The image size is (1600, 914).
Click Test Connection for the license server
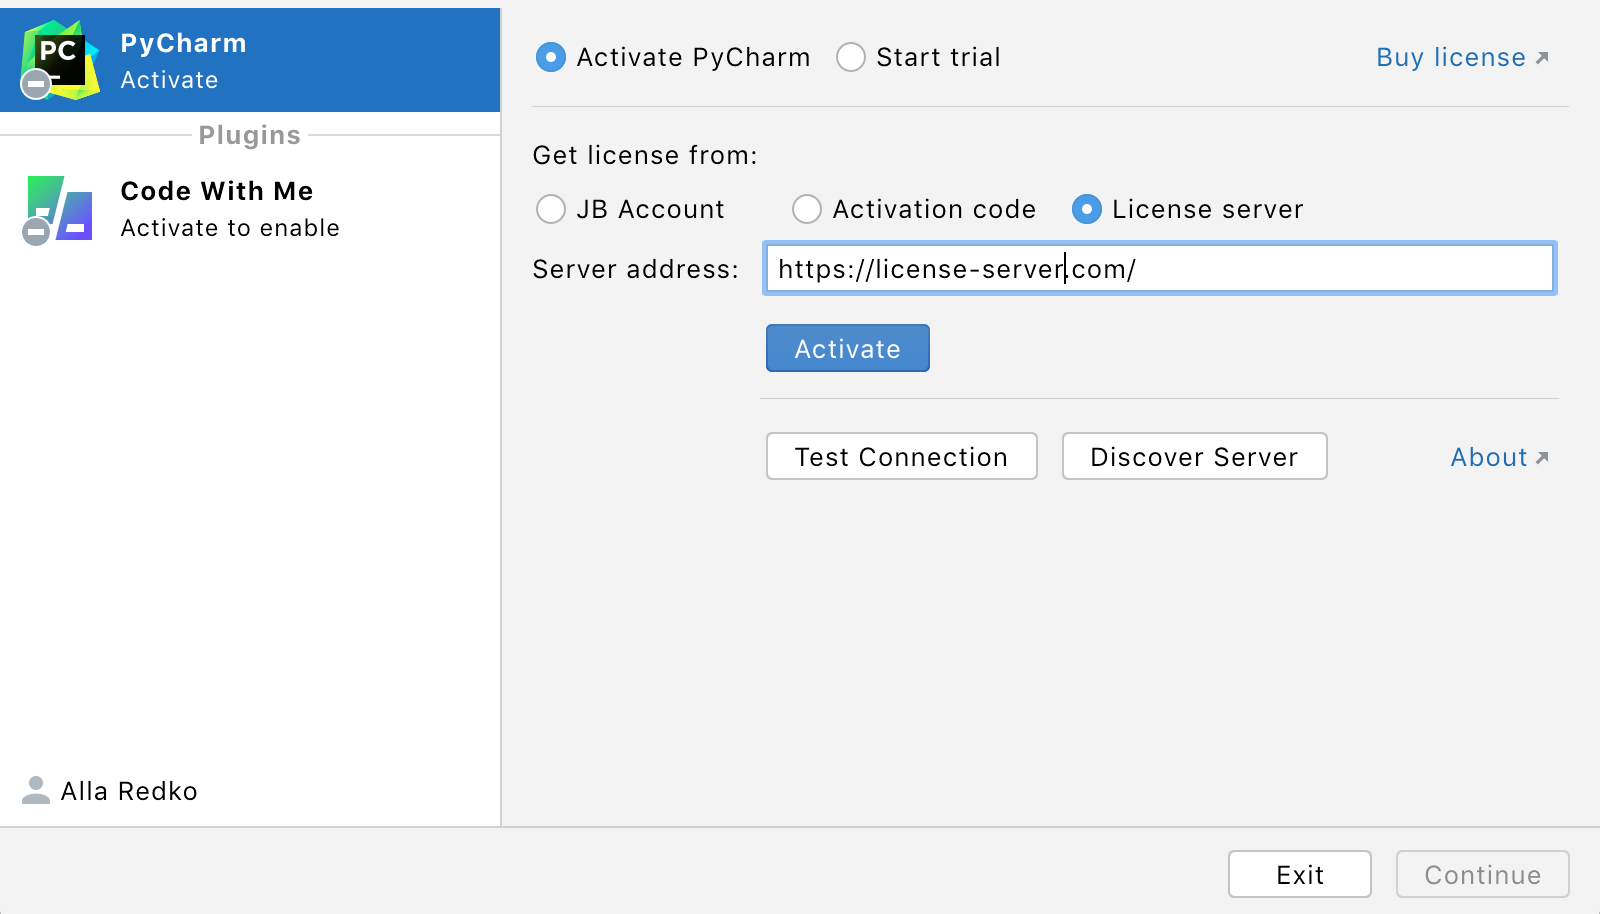900,456
